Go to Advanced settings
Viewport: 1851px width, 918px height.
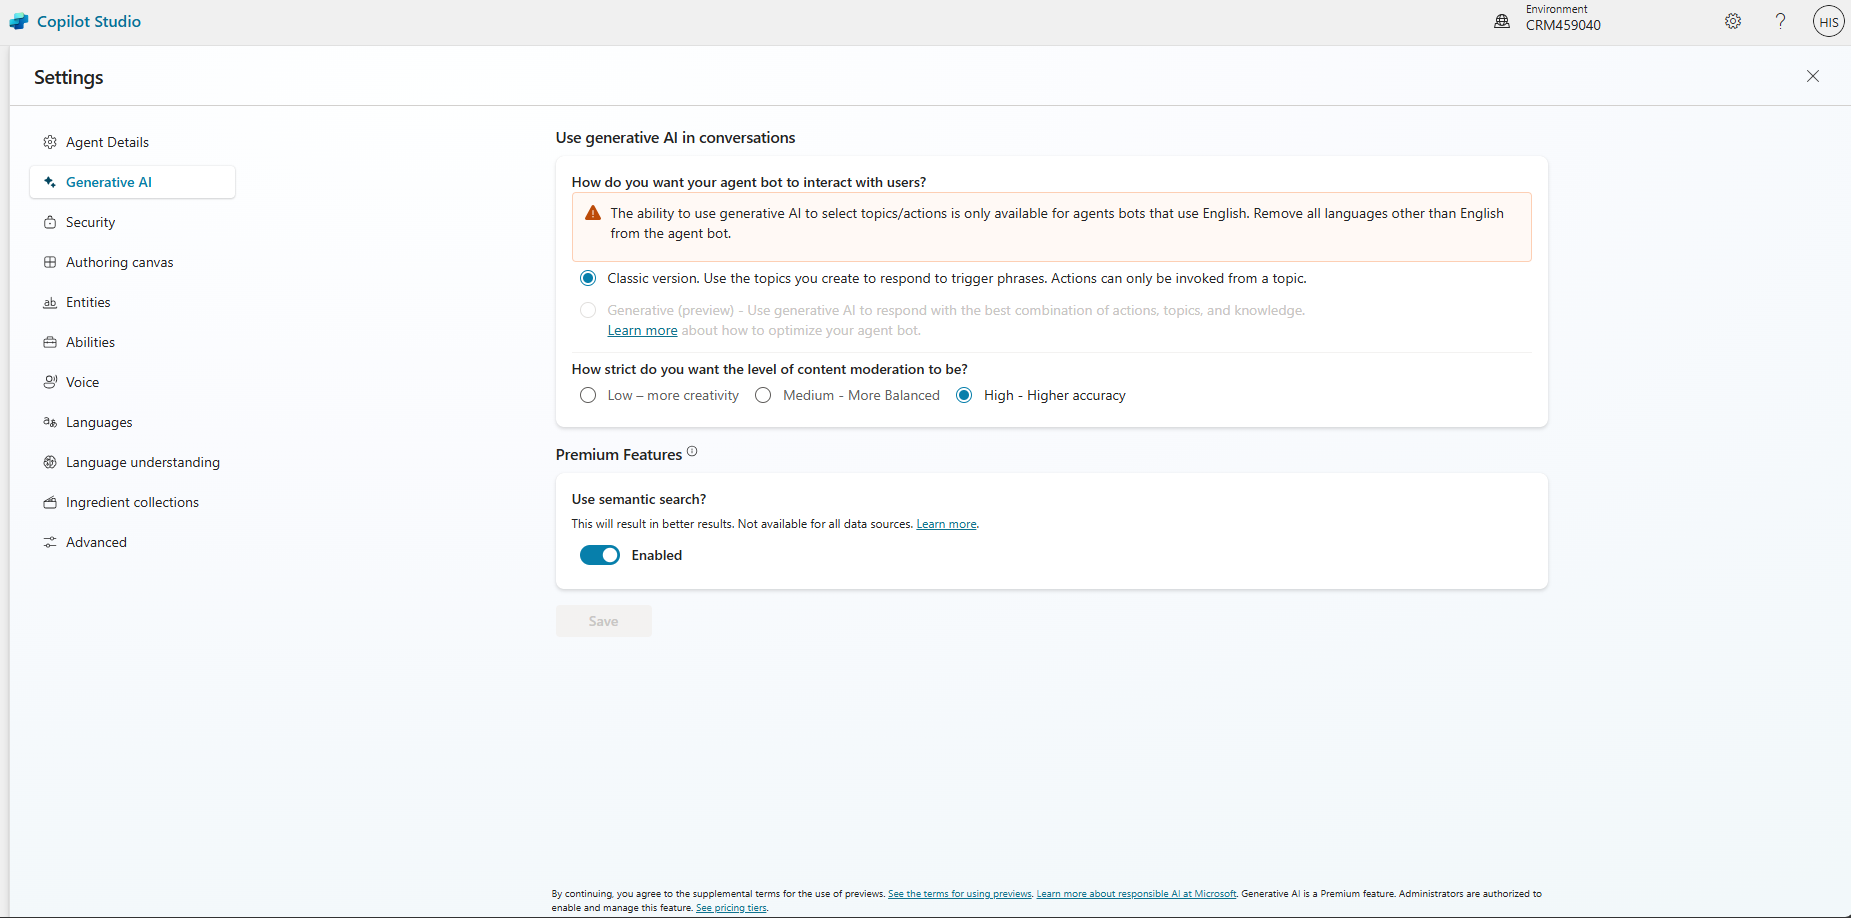tap(133, 542)
